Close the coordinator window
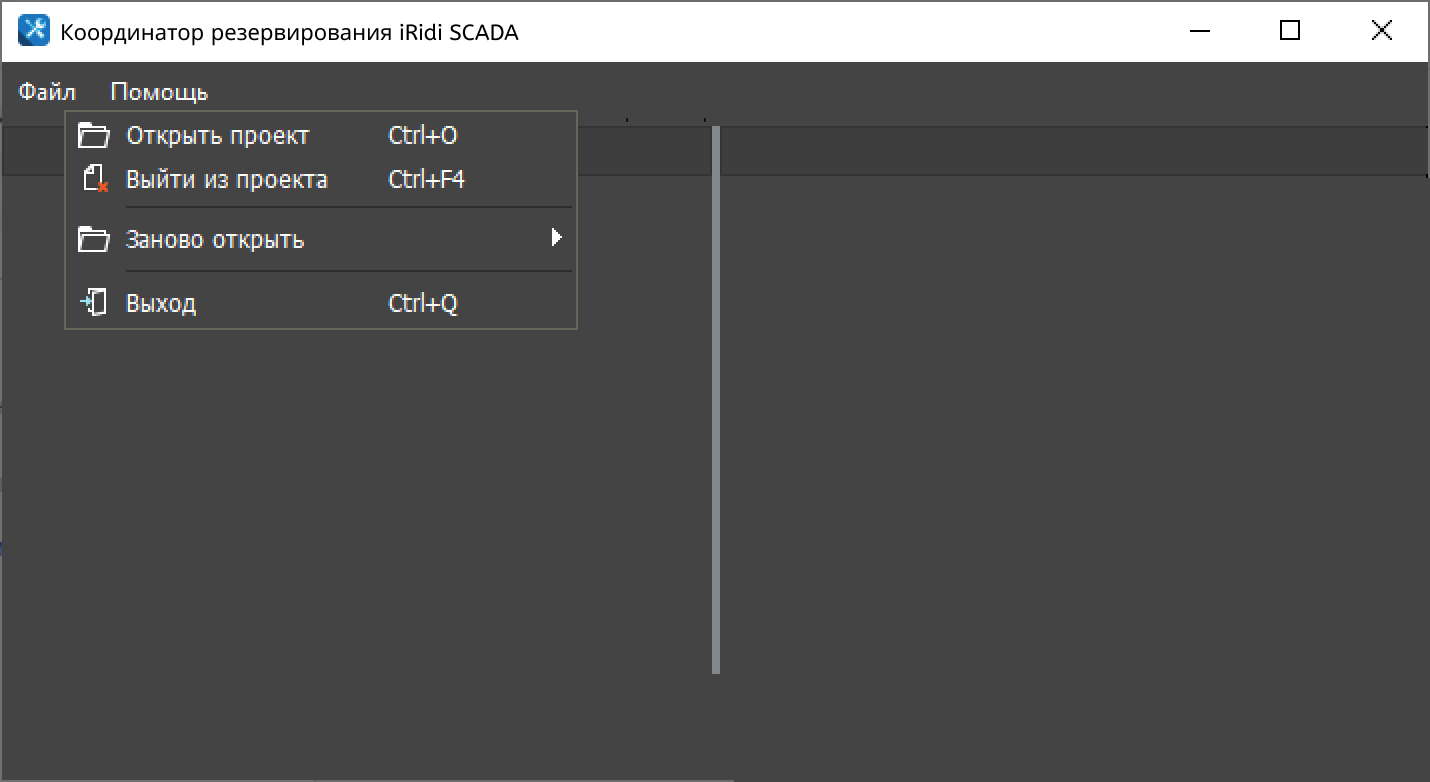Image resolution: width=1430 pixels, height=782 pixels. point(1381,31)
